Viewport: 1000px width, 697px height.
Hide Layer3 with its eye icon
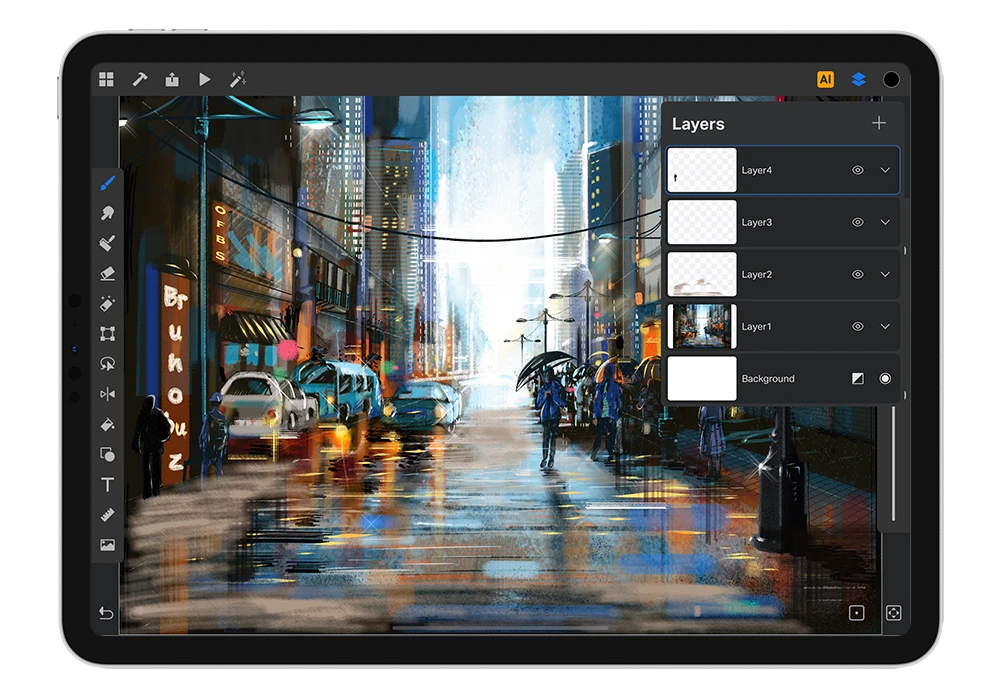858,222
